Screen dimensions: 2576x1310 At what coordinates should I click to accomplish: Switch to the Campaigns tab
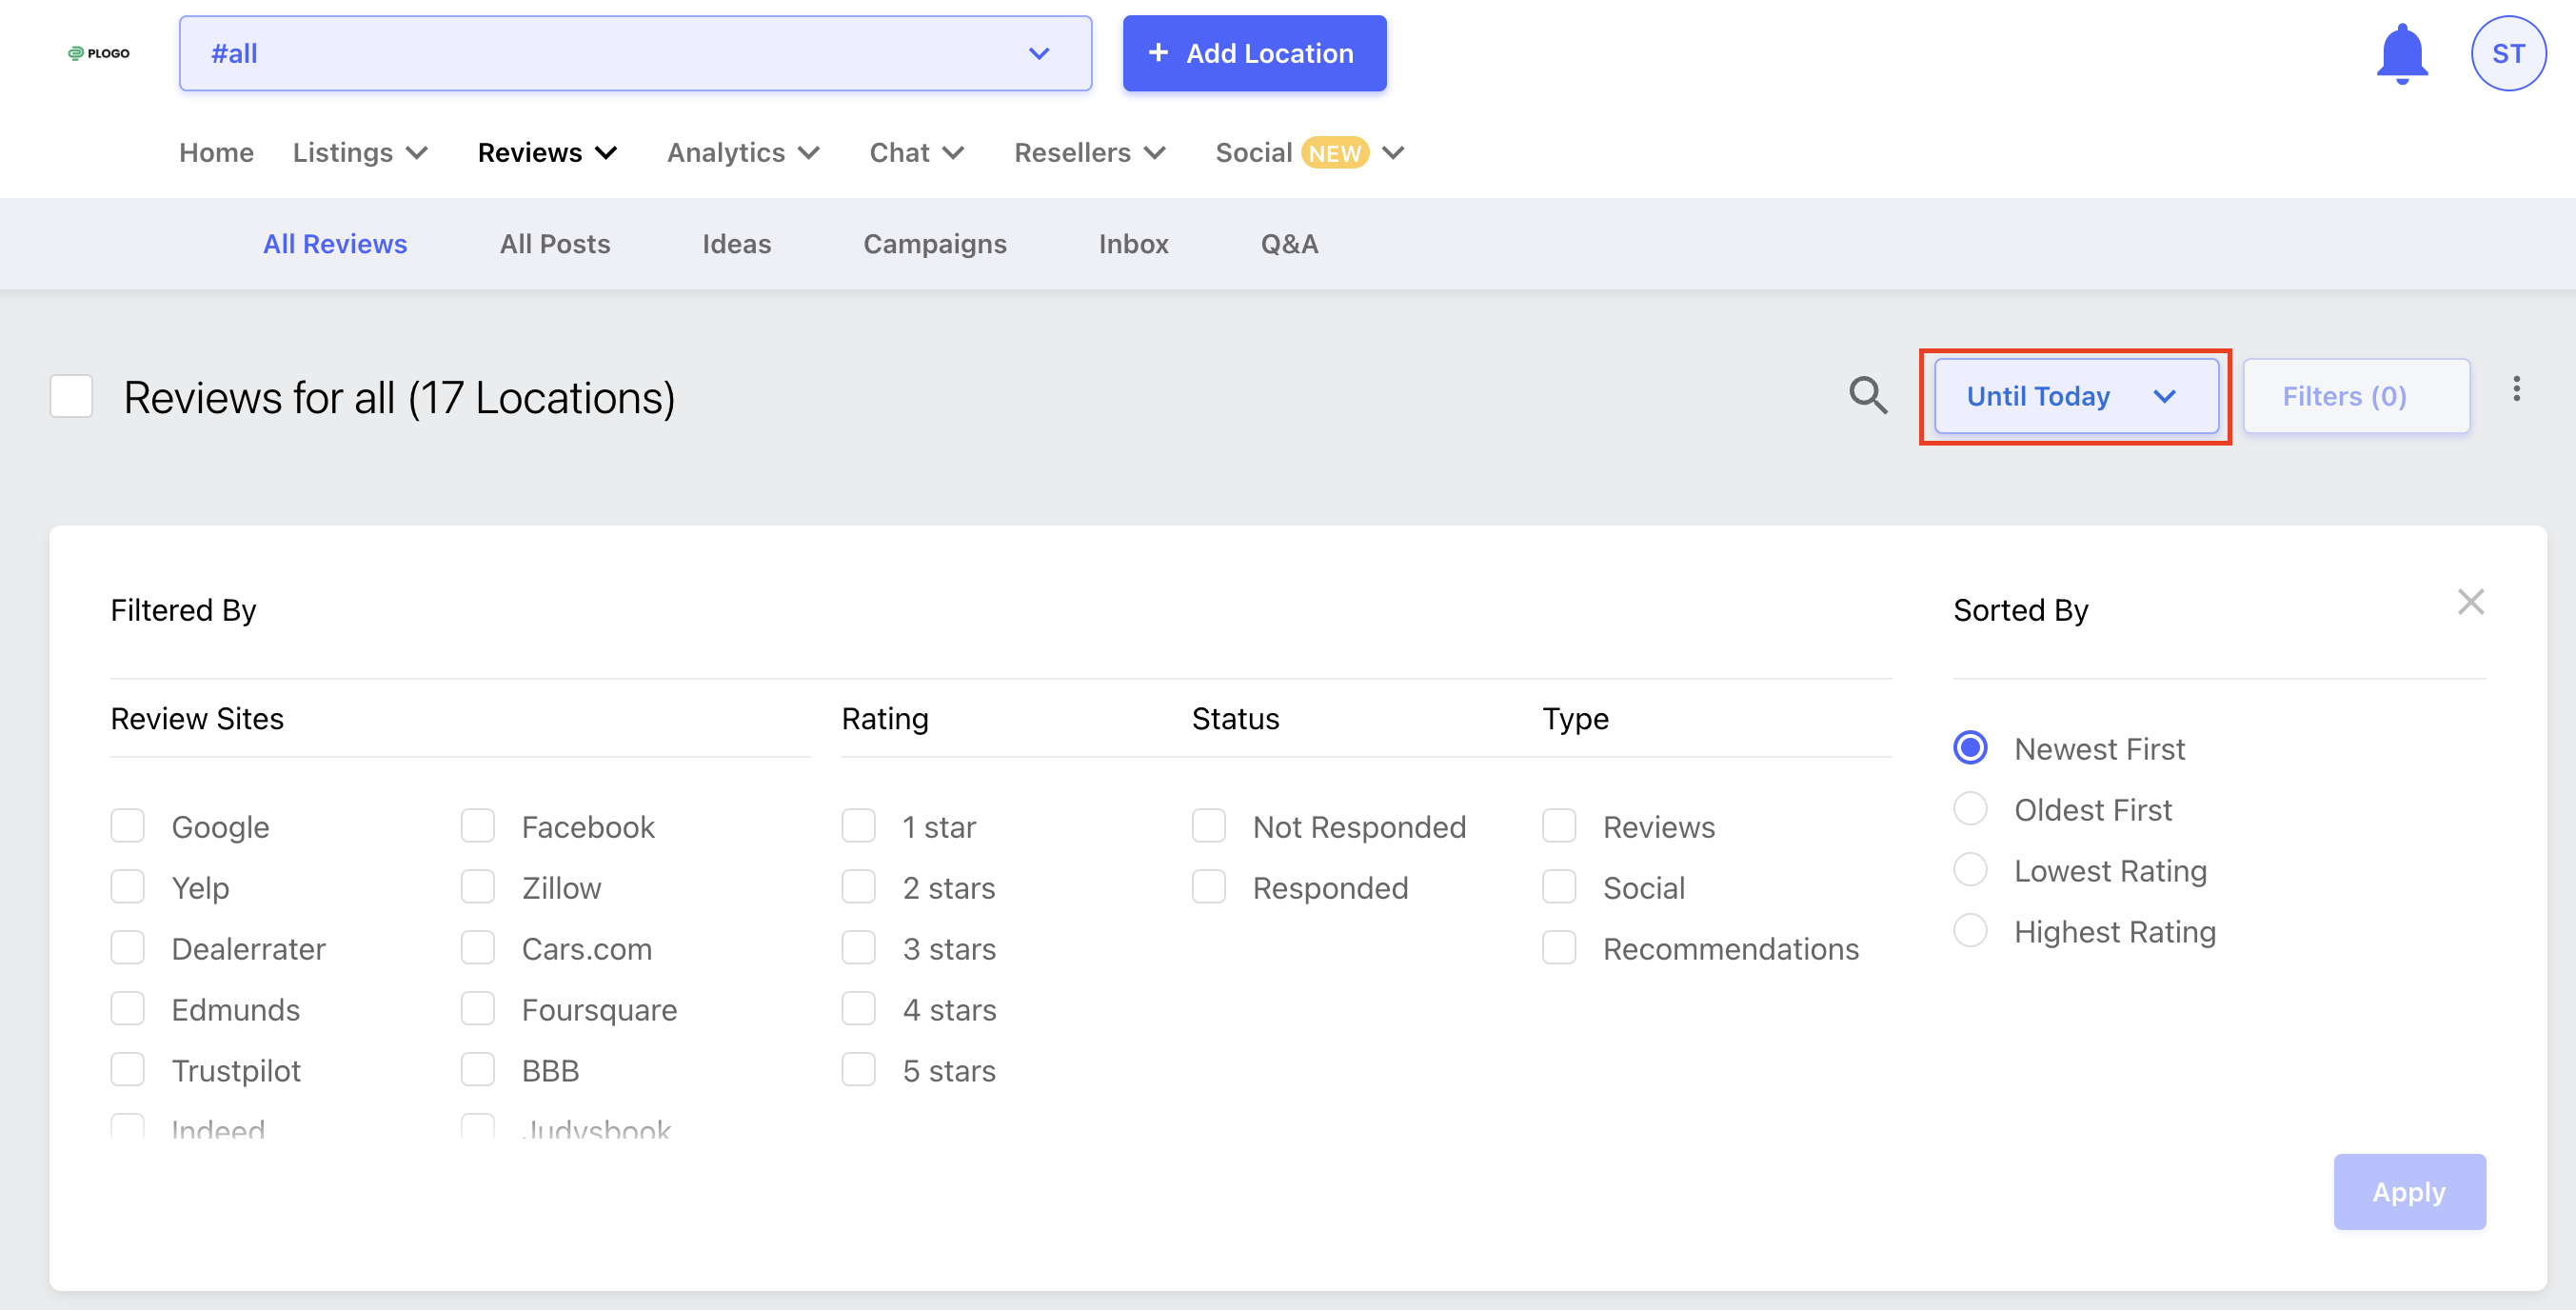(934, 244)
